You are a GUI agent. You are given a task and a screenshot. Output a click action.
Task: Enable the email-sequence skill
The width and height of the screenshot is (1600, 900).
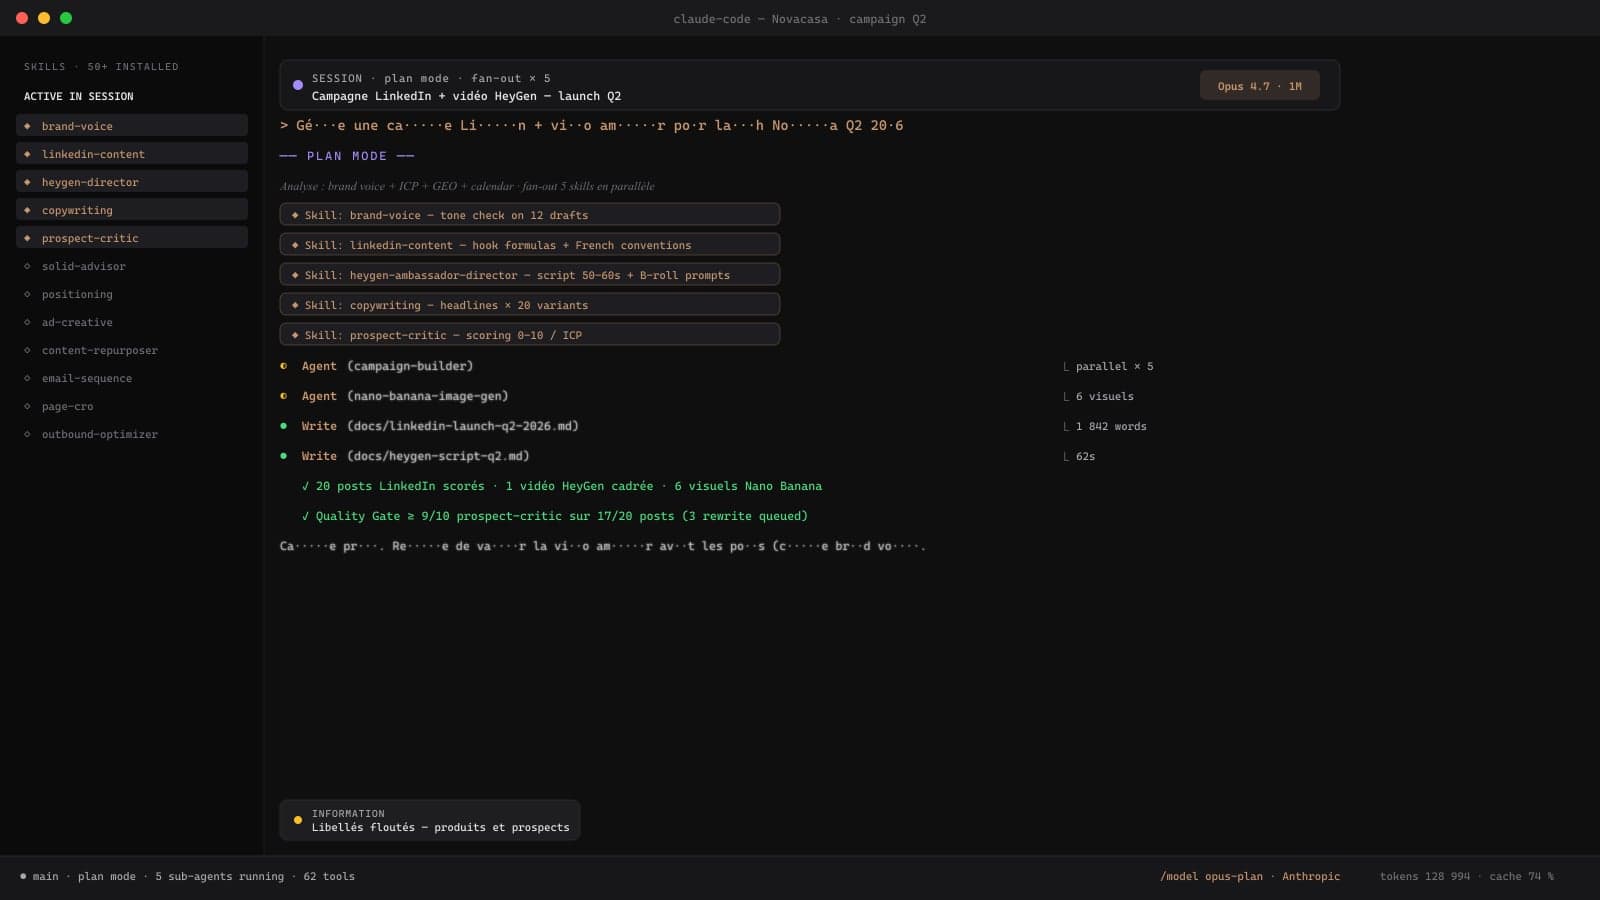(x=86, y=378)
